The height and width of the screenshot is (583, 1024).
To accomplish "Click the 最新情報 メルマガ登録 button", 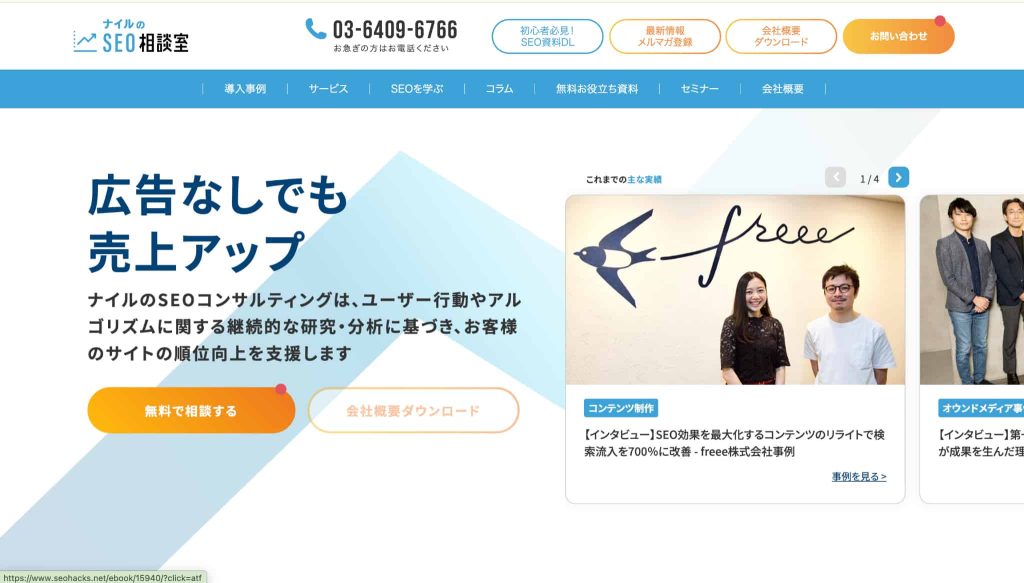I will click(665, 36).
